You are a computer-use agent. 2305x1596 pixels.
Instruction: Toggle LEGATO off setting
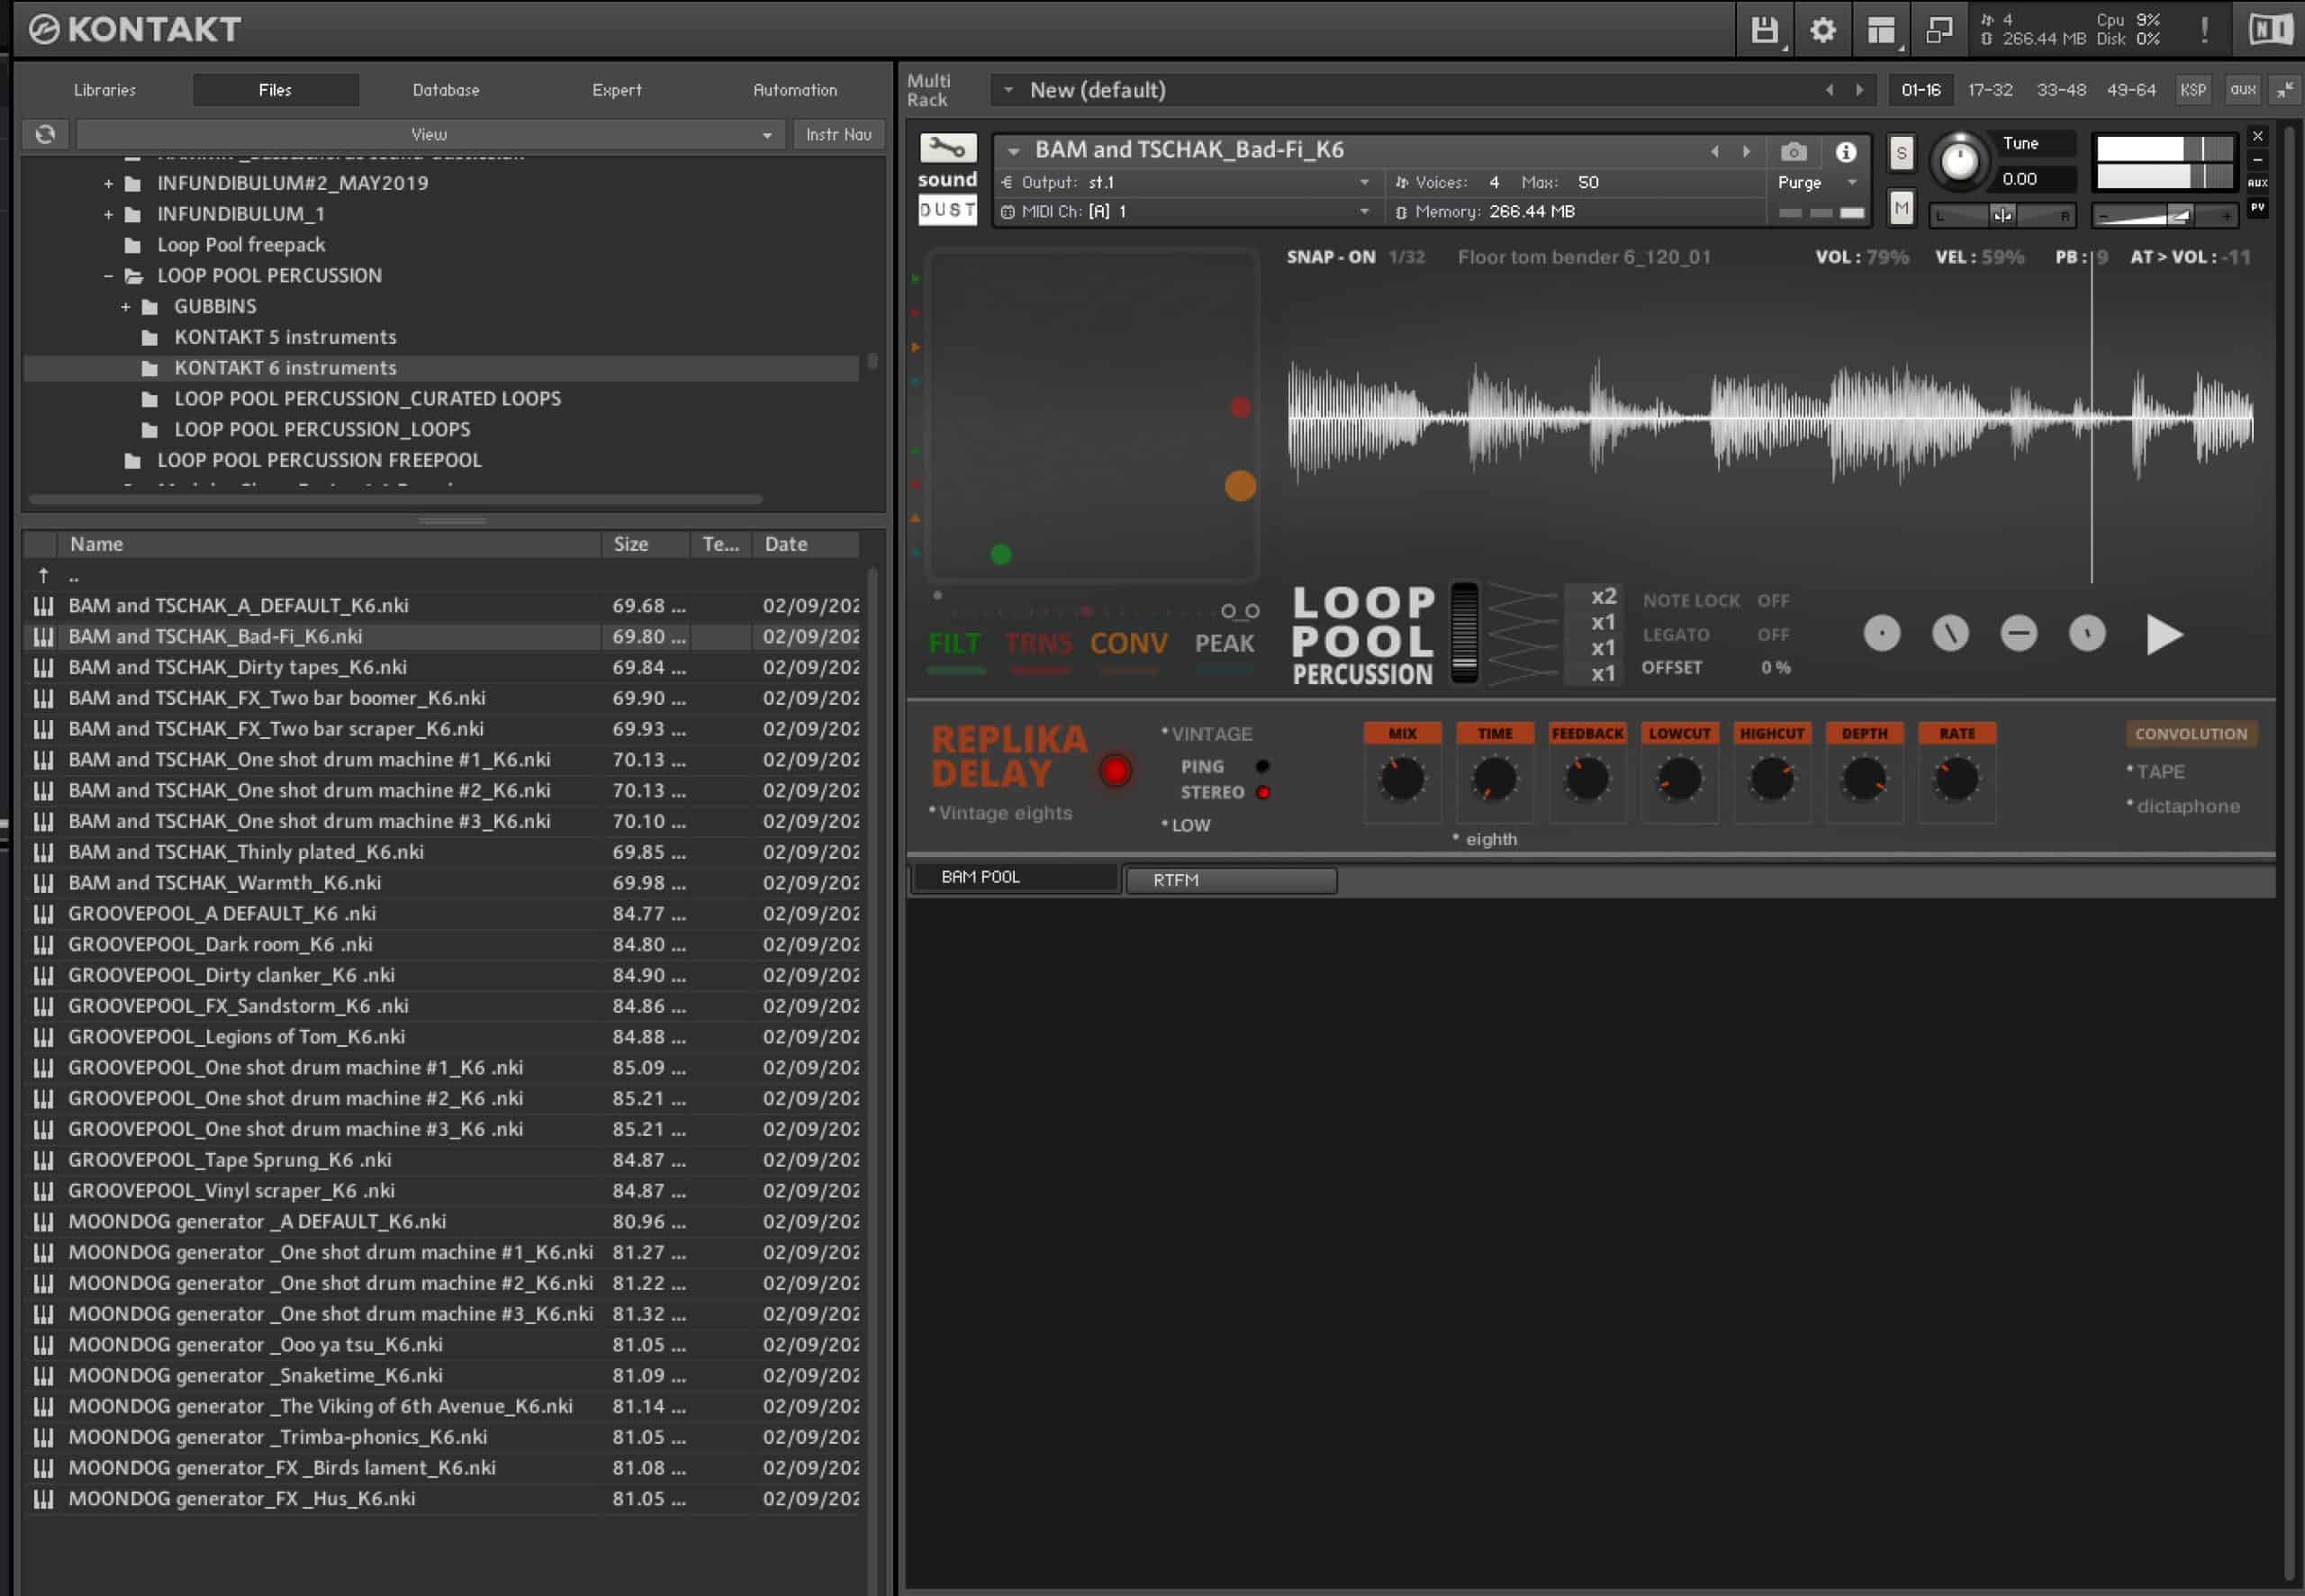point(1773,635)
